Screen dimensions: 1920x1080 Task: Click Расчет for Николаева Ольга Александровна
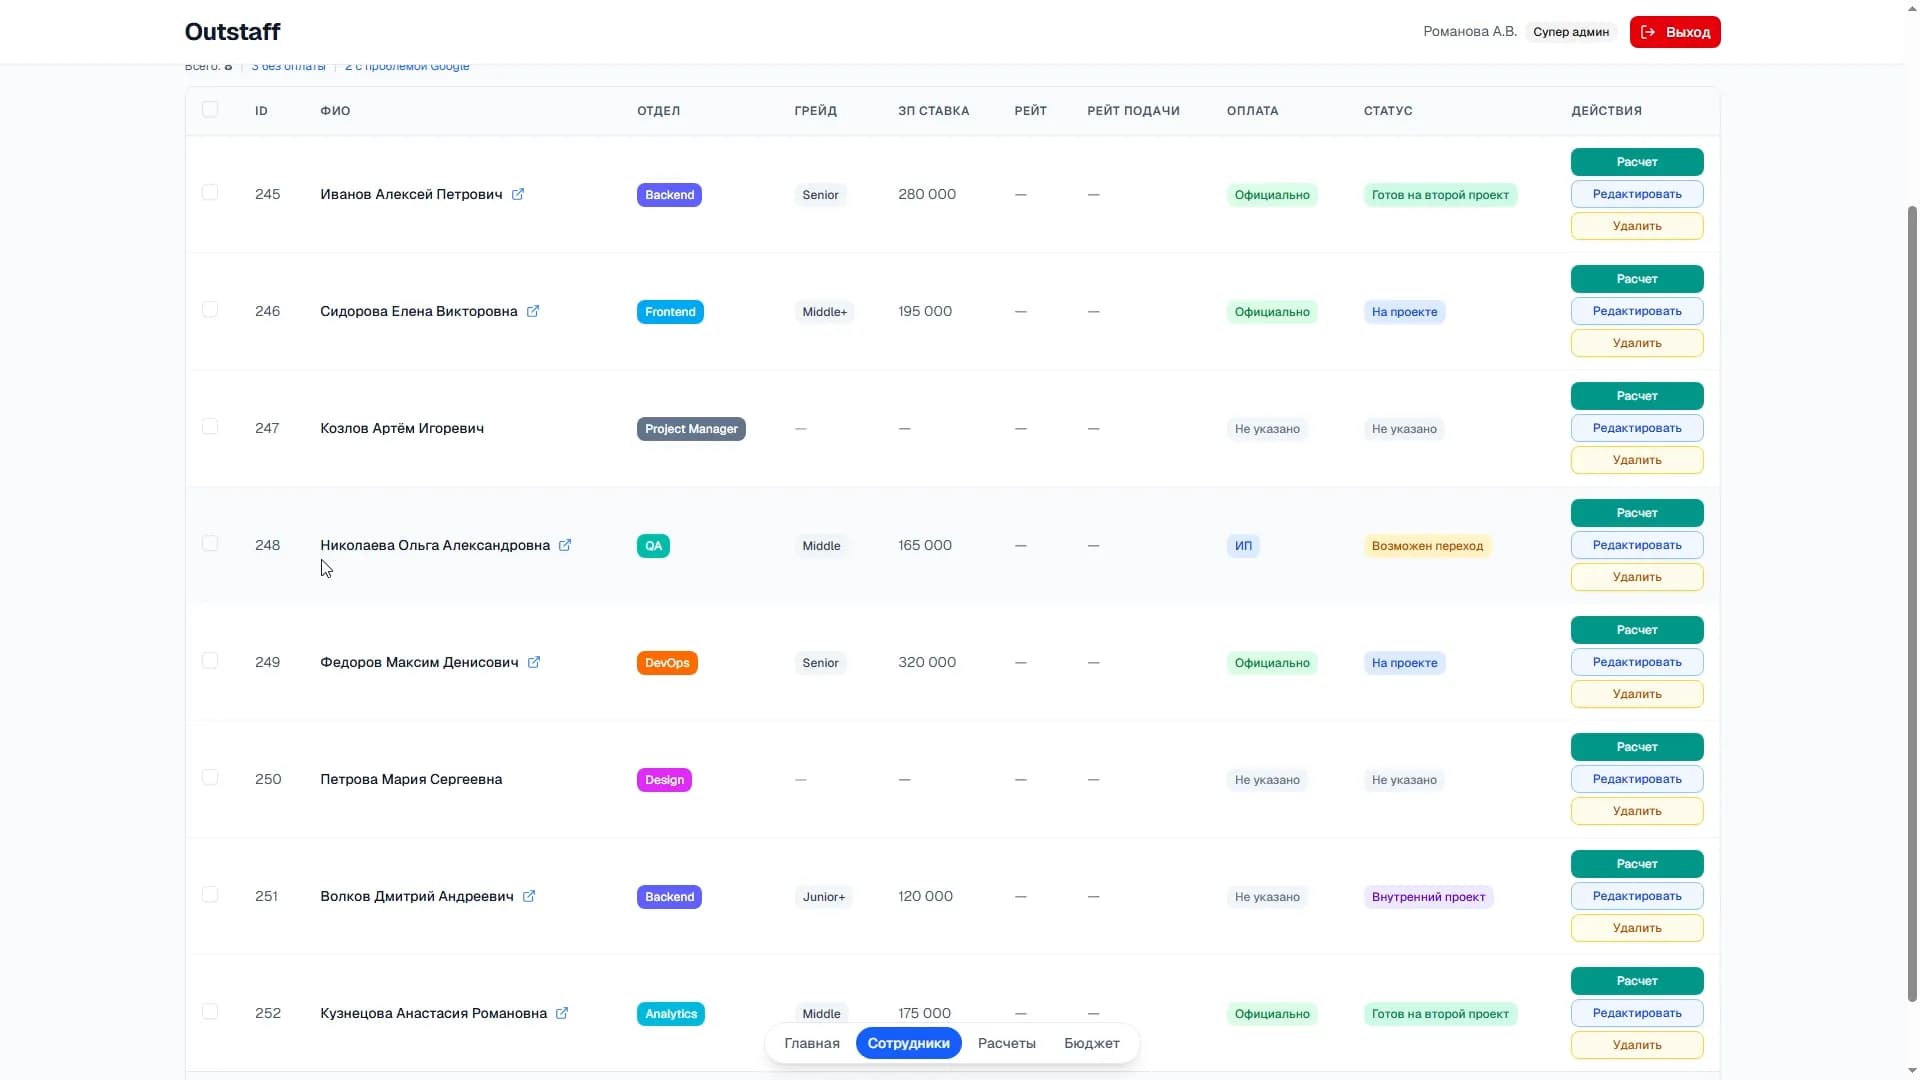[x=1637, y=513]
